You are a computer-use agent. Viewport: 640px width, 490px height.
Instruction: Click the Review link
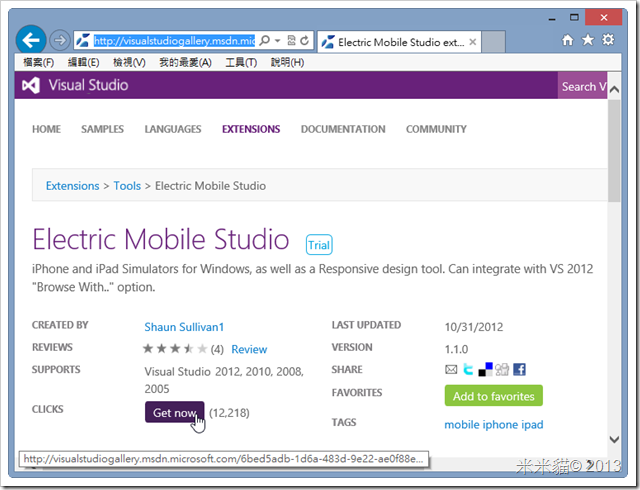pos(249,349)
